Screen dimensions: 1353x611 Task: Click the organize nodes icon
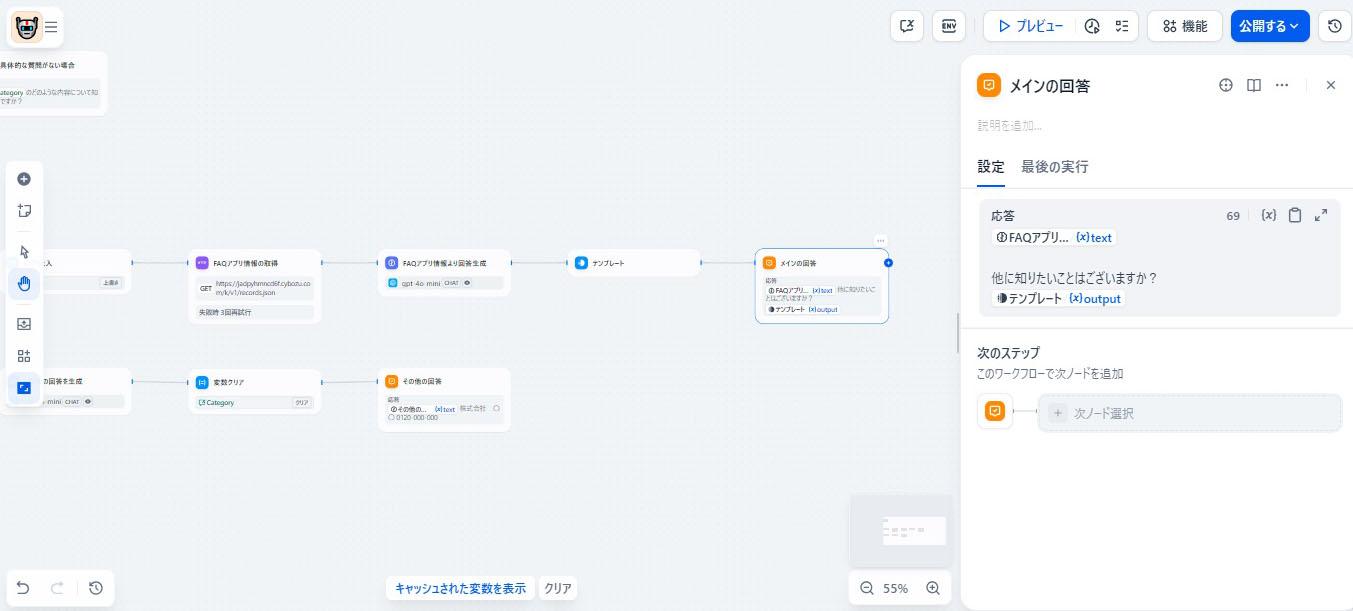click(x=24, y=356)
